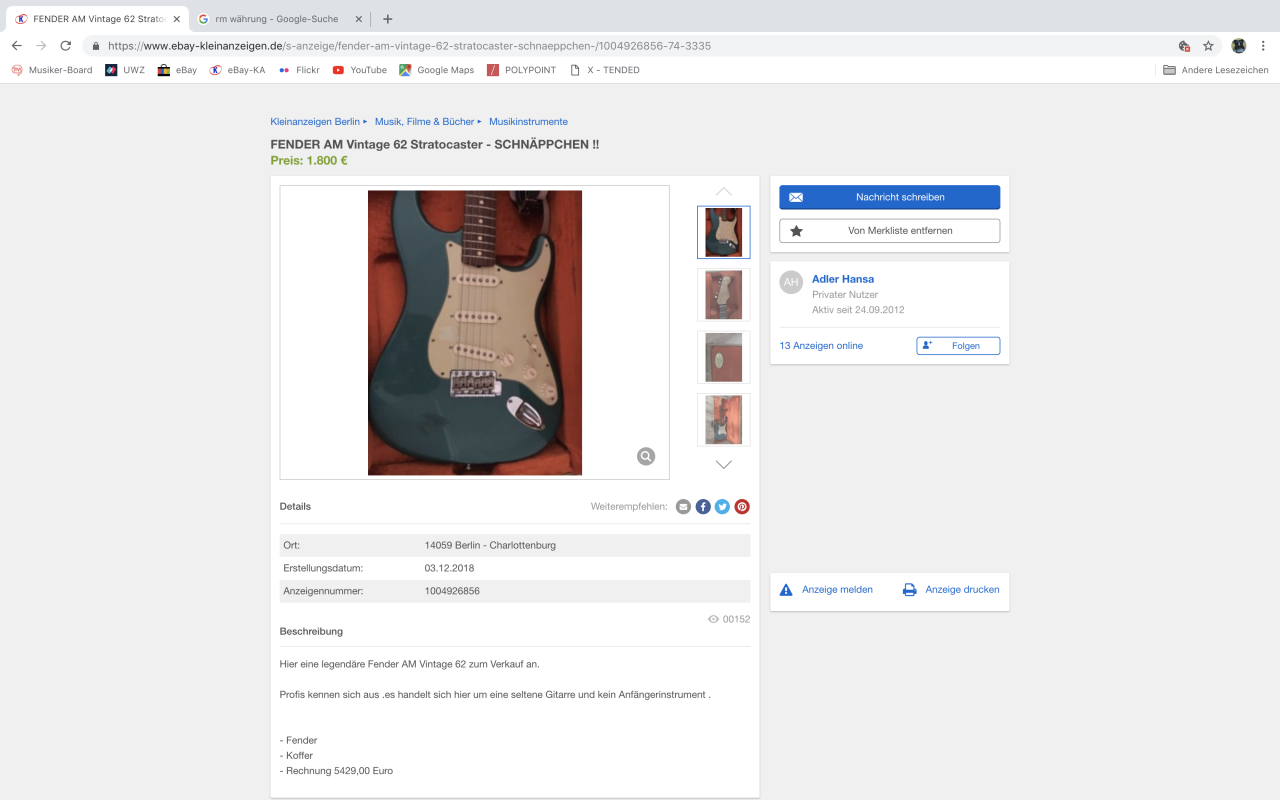Screen dimensions: 1280x800
Task: Click the profile avatar in toolbar
Action: [x=1238, y=46]
